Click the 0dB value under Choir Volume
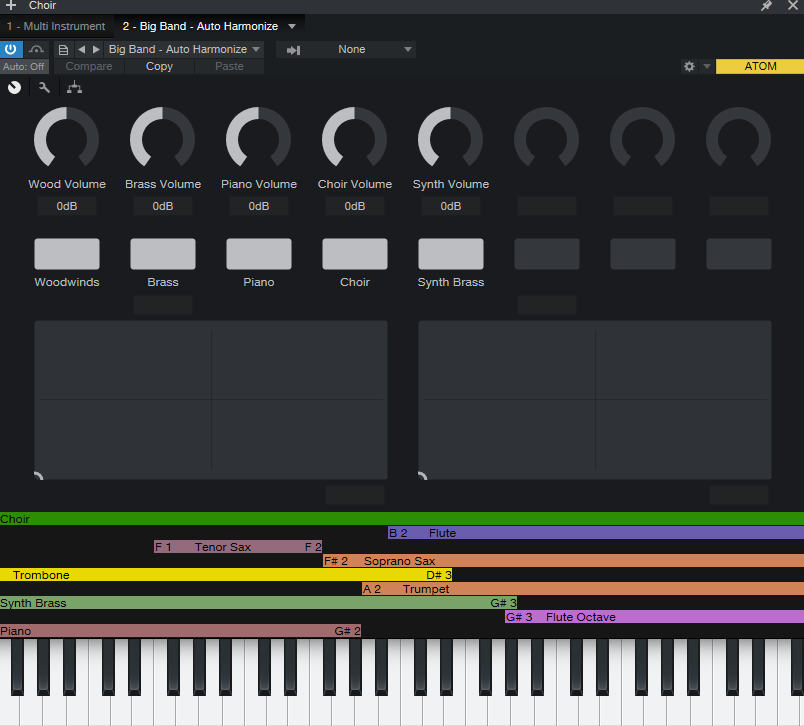Screen dimensions: 804x726 [x=354, y=206]
